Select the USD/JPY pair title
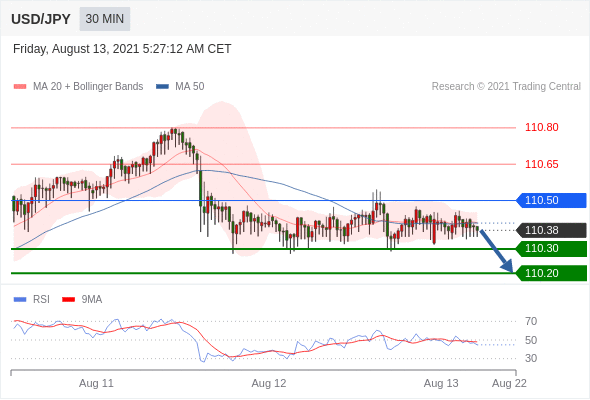The height and width of the screenshot is (400, 590). (41, 19)
